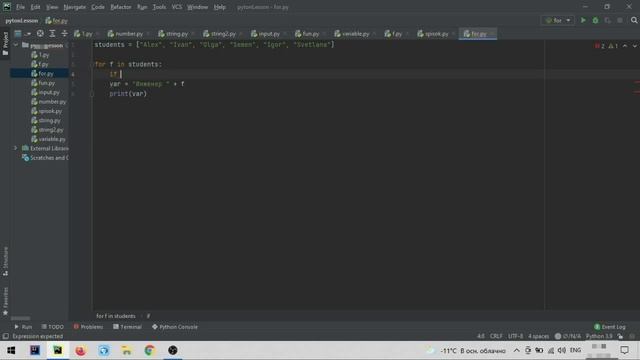Click the Stop process icon in toolbar
Viewport: 640px width, 360px height.
(x=620, y=20)
